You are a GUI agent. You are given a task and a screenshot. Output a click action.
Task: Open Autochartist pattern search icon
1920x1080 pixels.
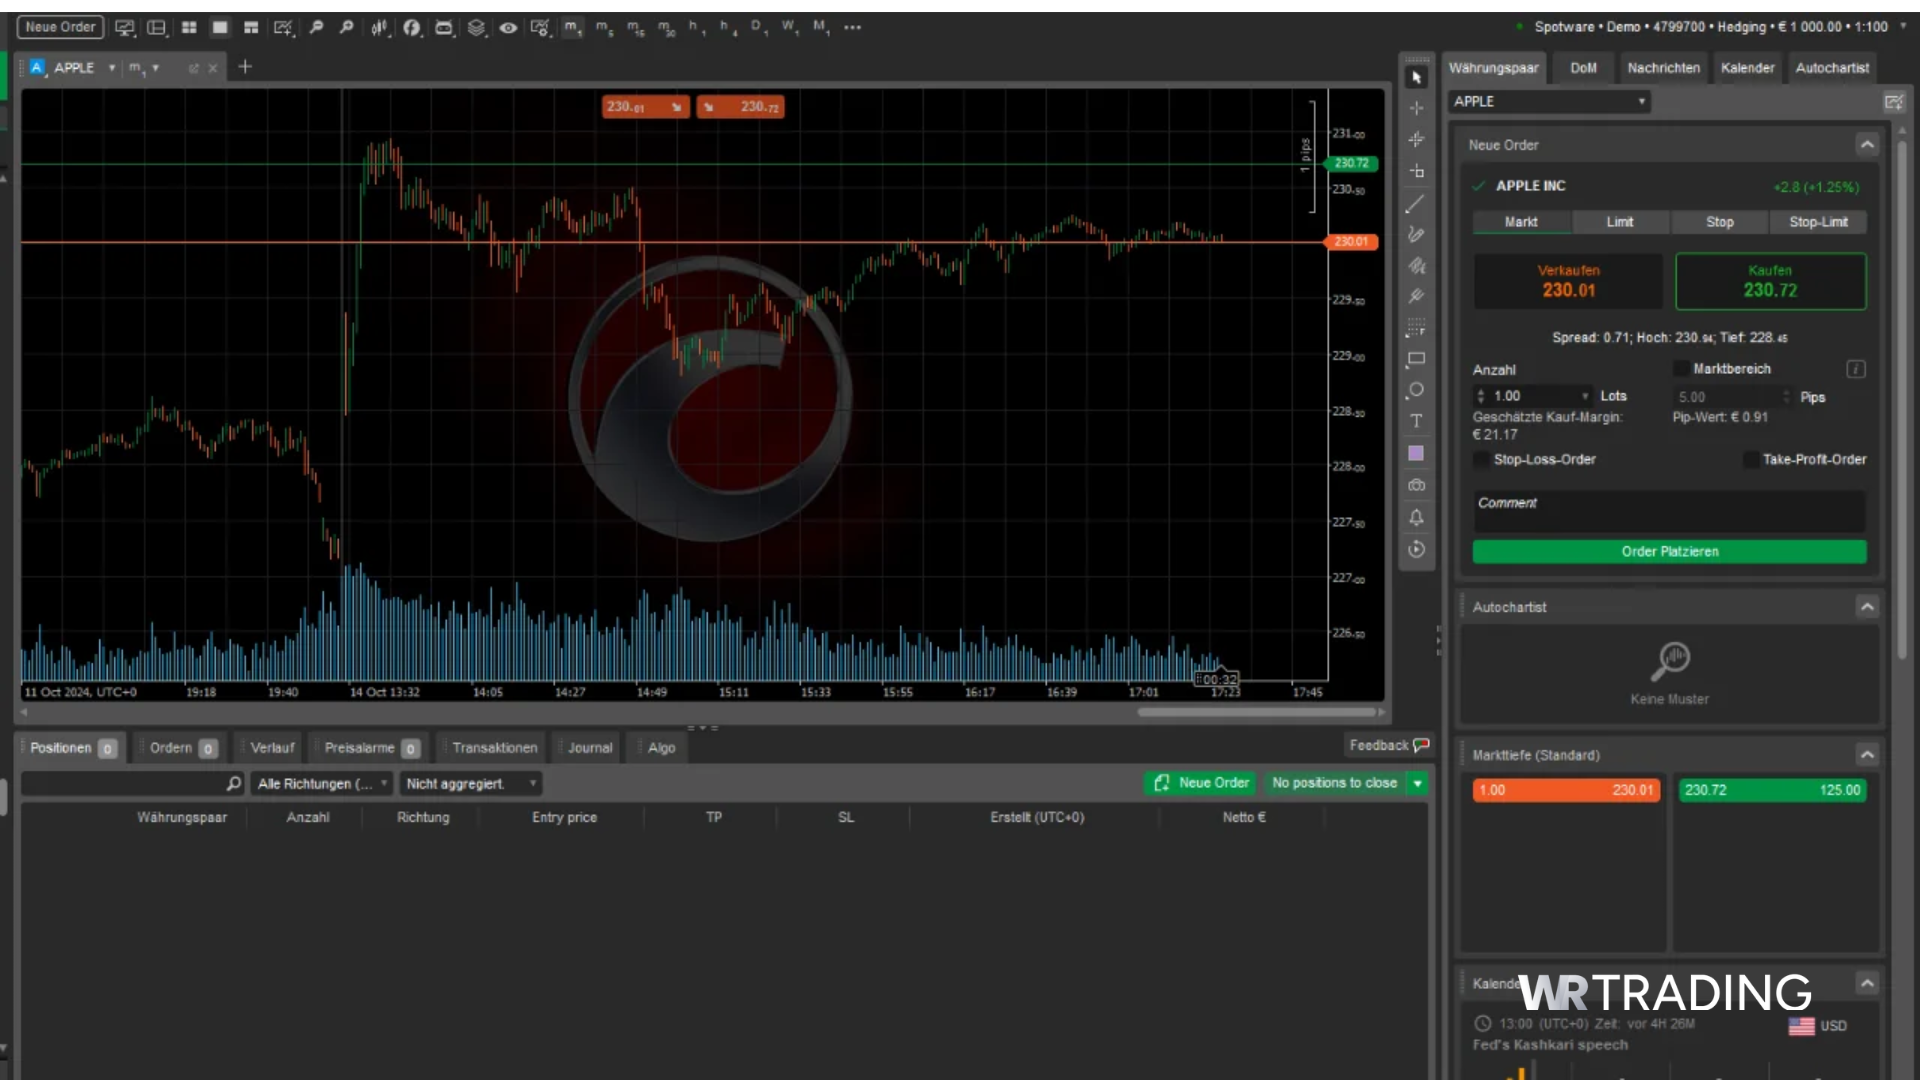point(1670,659)
